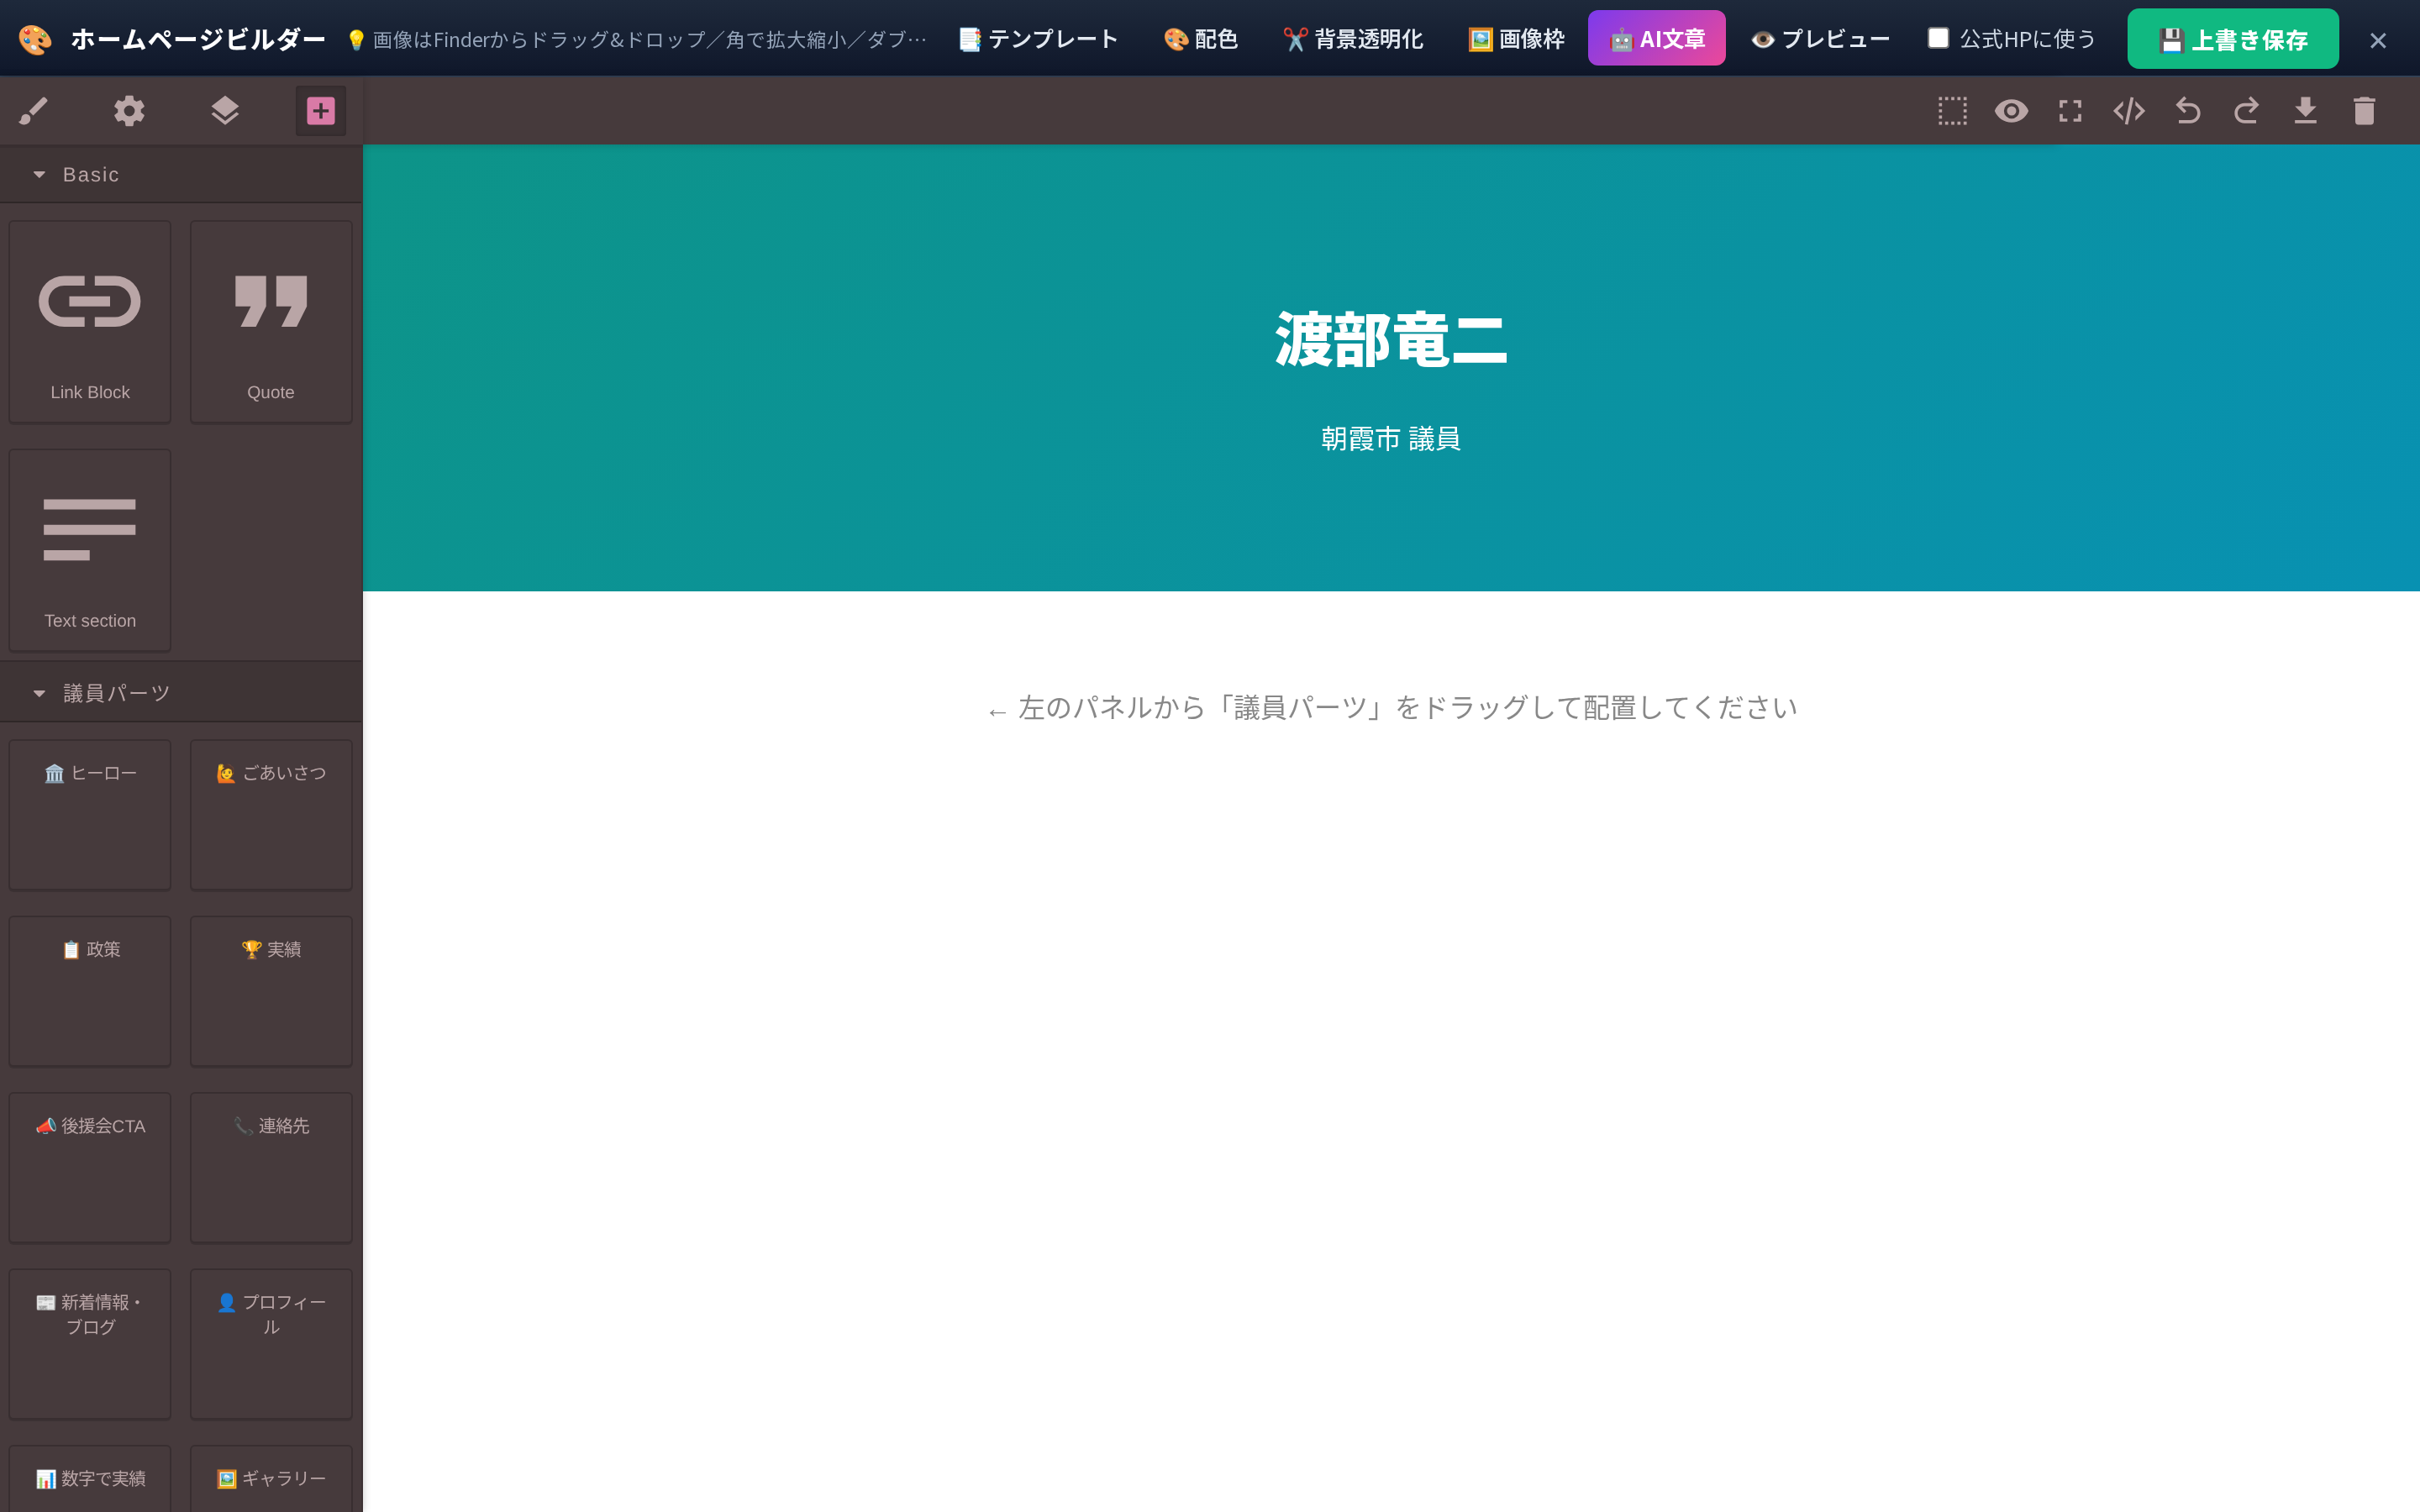Pick the 新着情報・ブログ block

tap(90, 1344)
